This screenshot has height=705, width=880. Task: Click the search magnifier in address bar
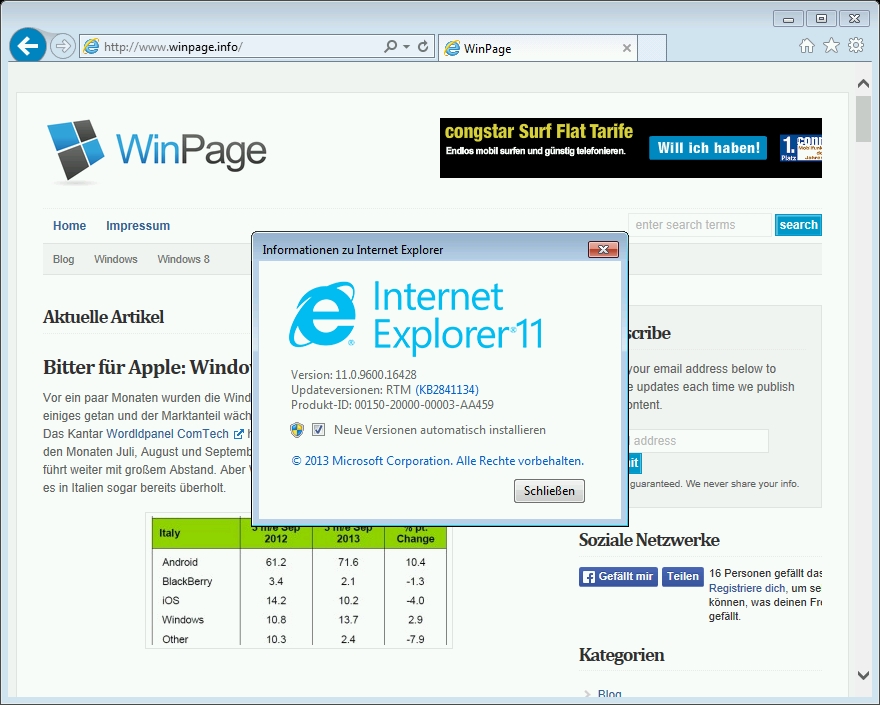point(390,46)
